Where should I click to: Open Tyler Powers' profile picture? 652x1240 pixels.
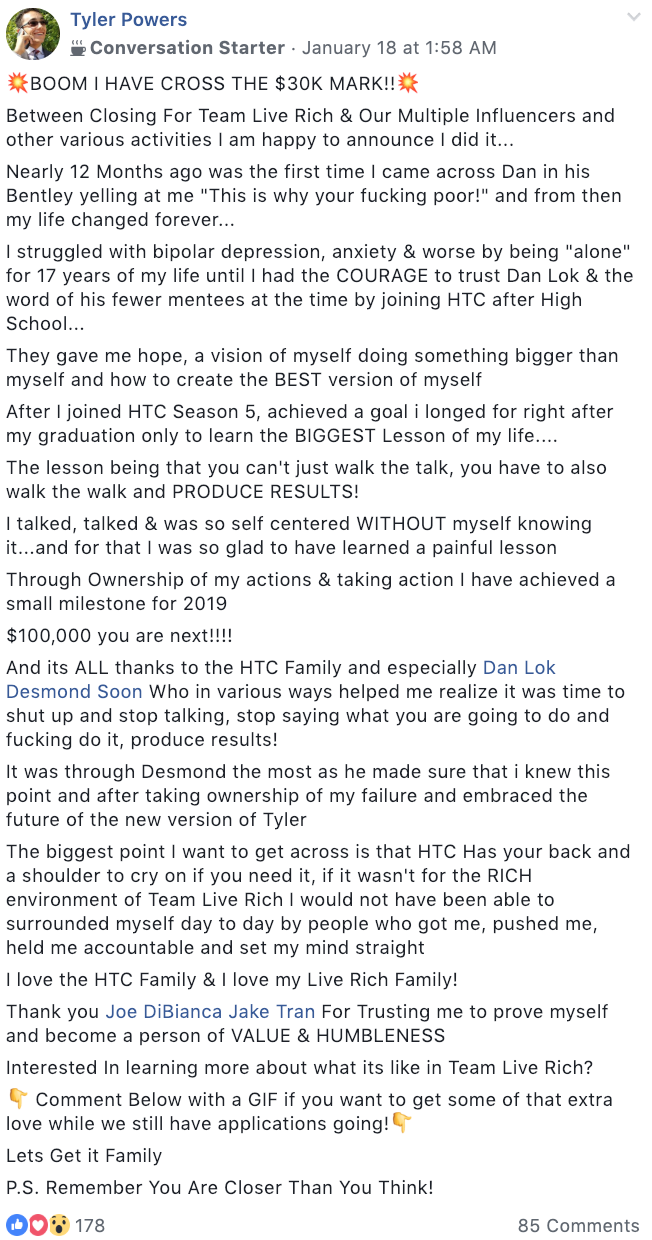point(33,34)
